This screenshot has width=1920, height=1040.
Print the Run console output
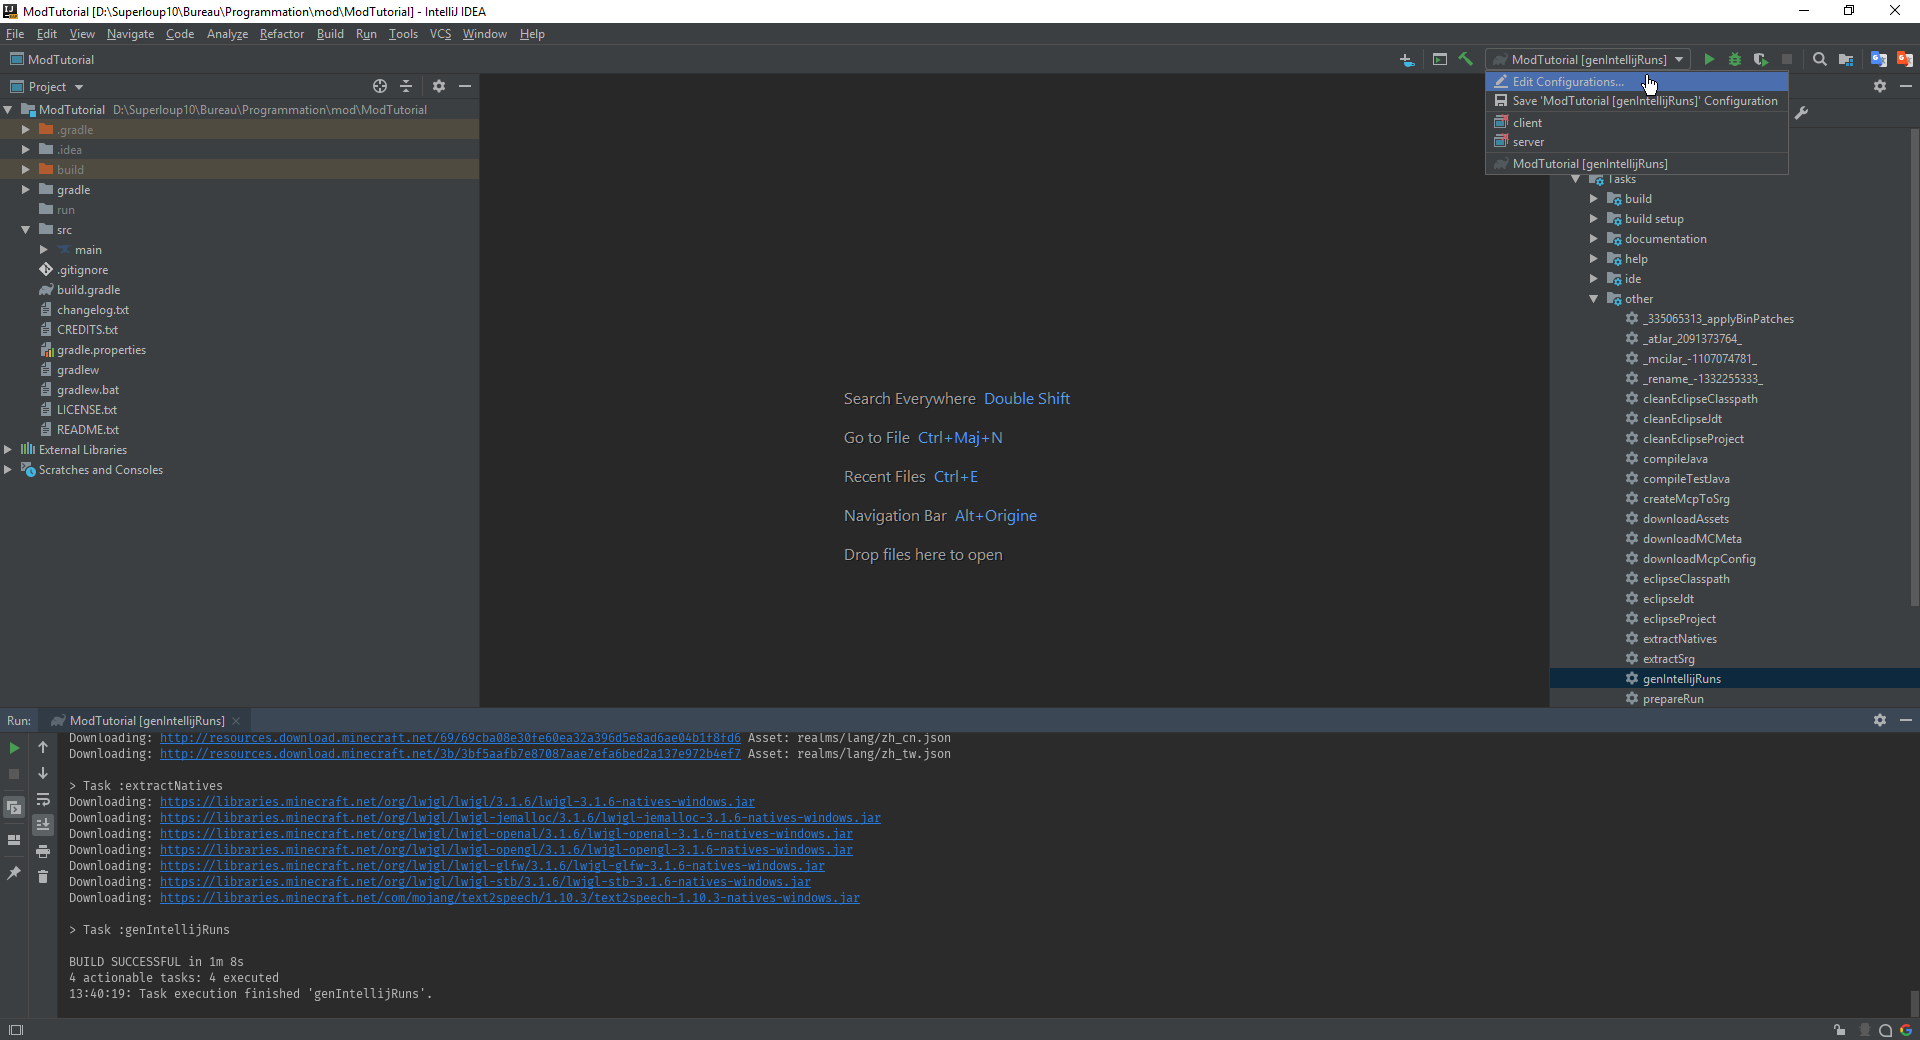[x=43, y=851]
